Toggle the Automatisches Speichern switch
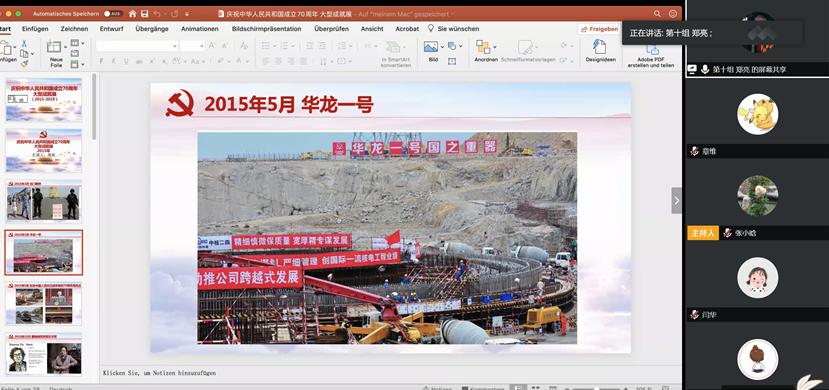Viewport: 829px width, 390px height. (113, 14)
